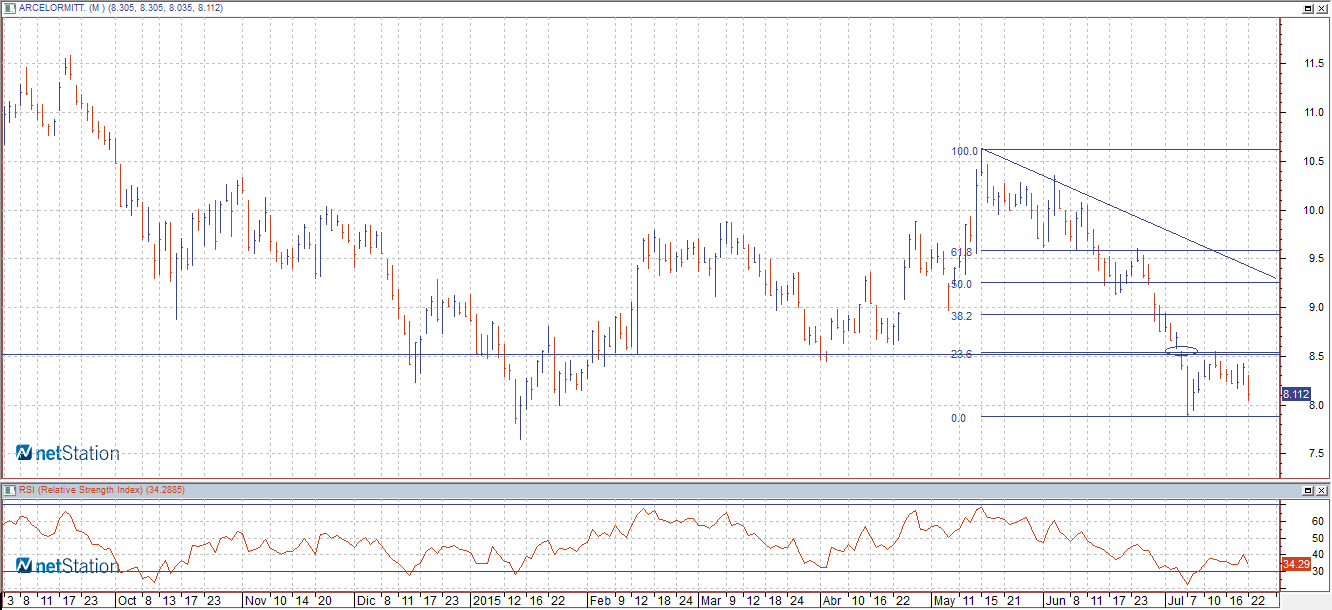This screenshot has width=1332, height=610.
Task: Click the RSI panel icon at its header
Action: tap(8, 490)
